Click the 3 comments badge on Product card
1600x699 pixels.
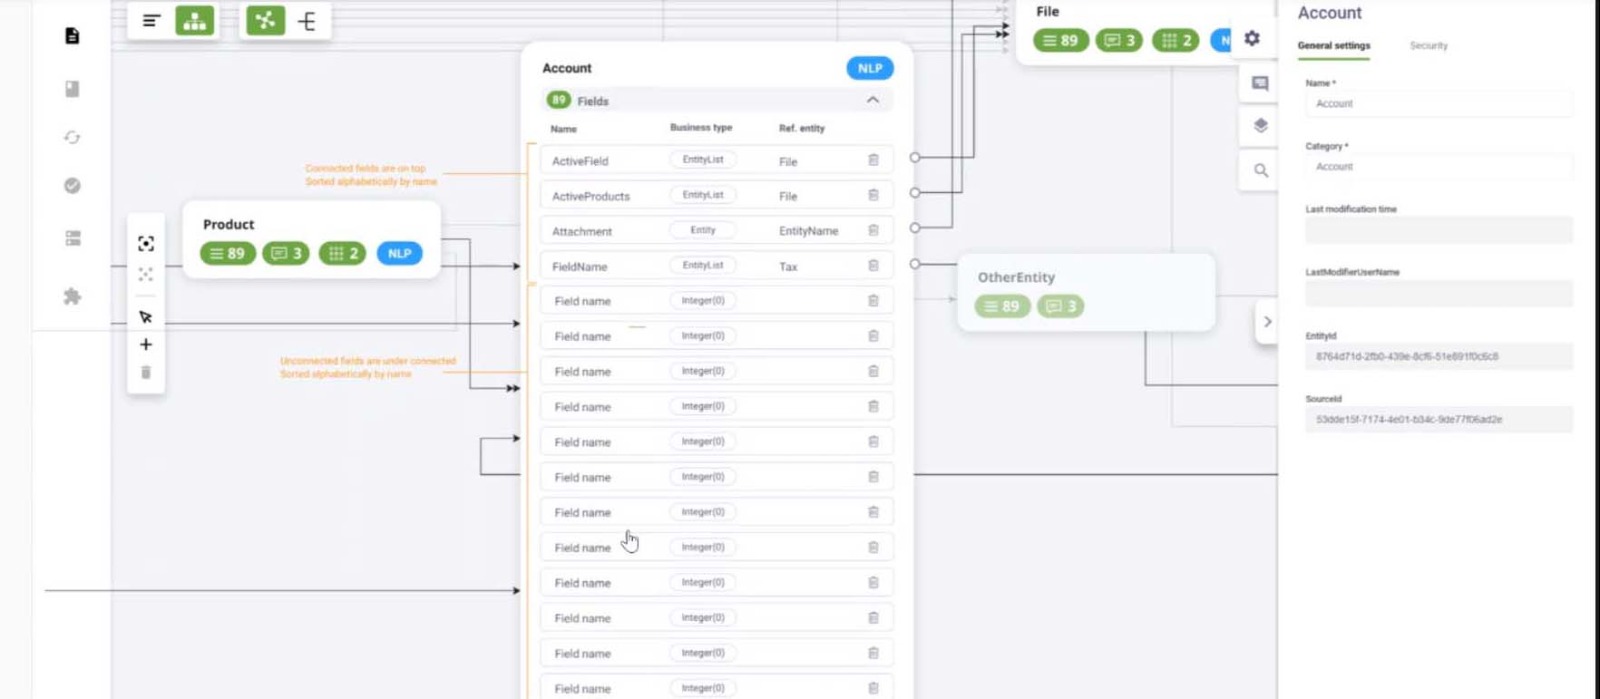click(286, 253)
